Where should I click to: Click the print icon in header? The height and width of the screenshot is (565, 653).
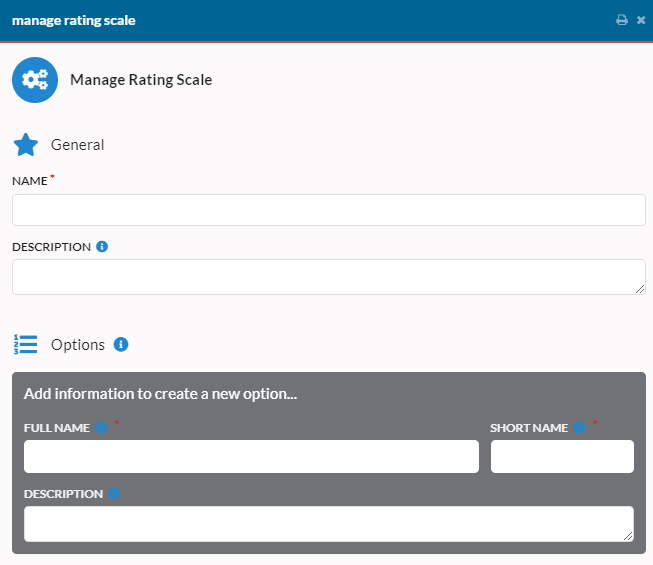(622, 20)
